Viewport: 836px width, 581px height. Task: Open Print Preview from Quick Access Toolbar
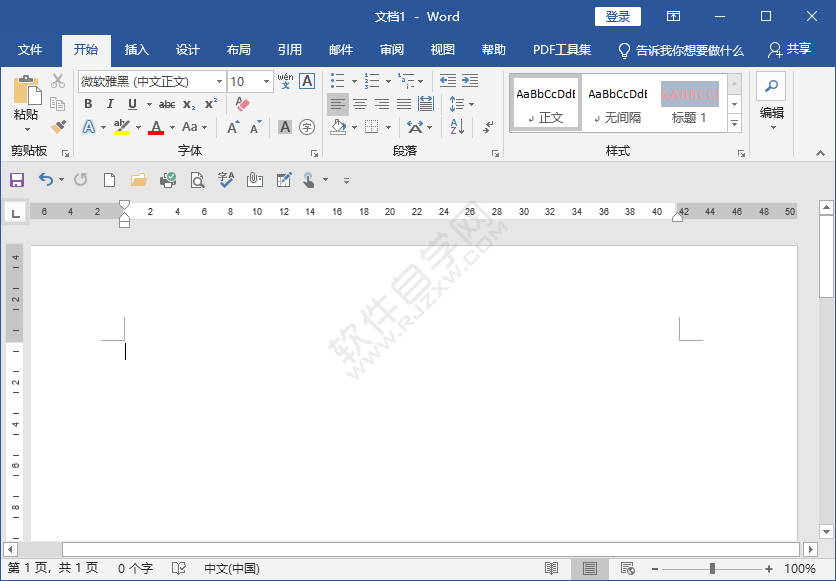[197, 180]
